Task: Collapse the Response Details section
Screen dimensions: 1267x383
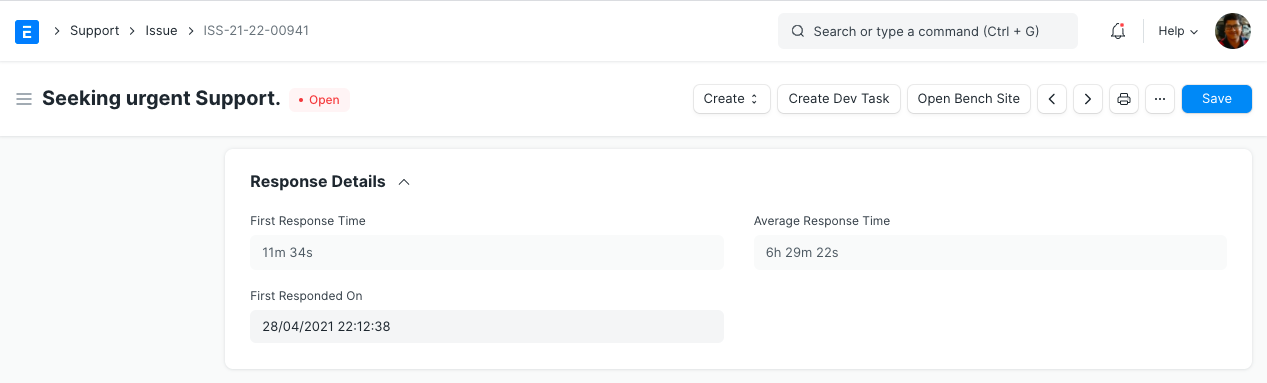Action: coord(404,182)
